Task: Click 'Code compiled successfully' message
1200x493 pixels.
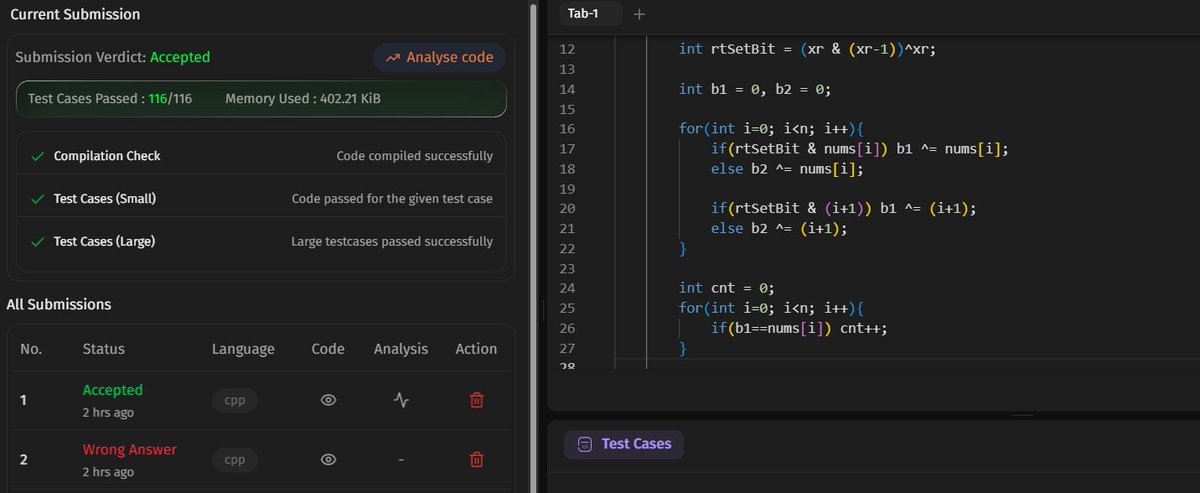Action: [415, 156]
